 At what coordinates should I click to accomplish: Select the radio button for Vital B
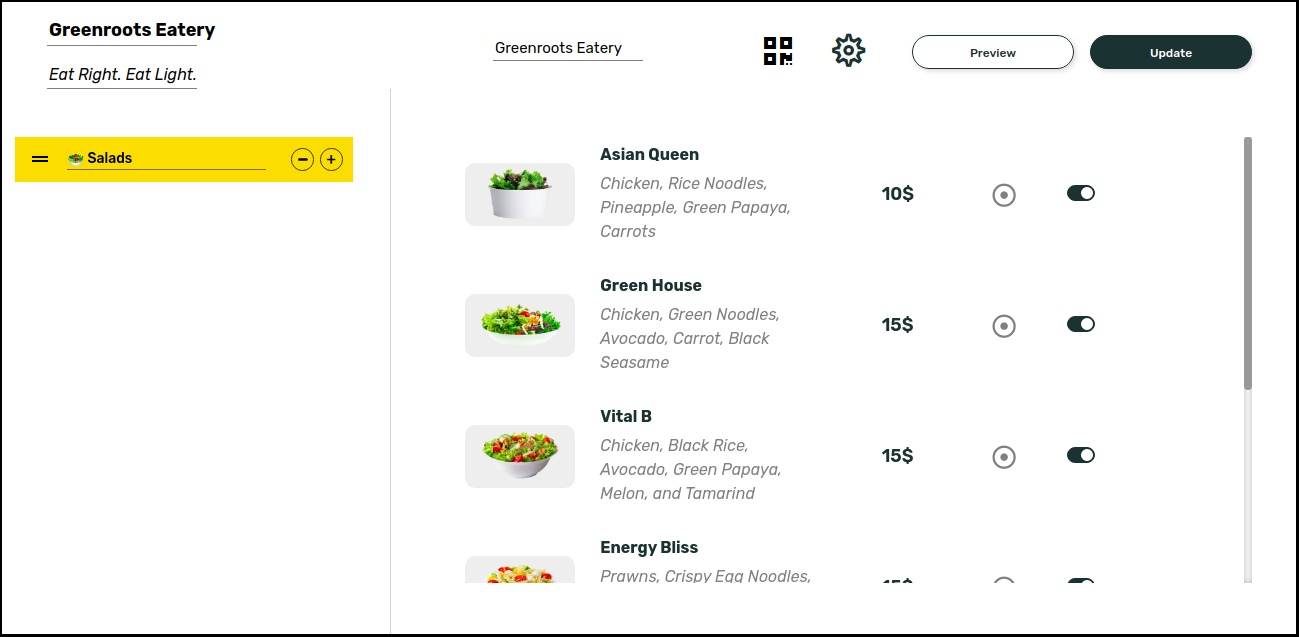pyautogui.click(x=1004, y=457)
